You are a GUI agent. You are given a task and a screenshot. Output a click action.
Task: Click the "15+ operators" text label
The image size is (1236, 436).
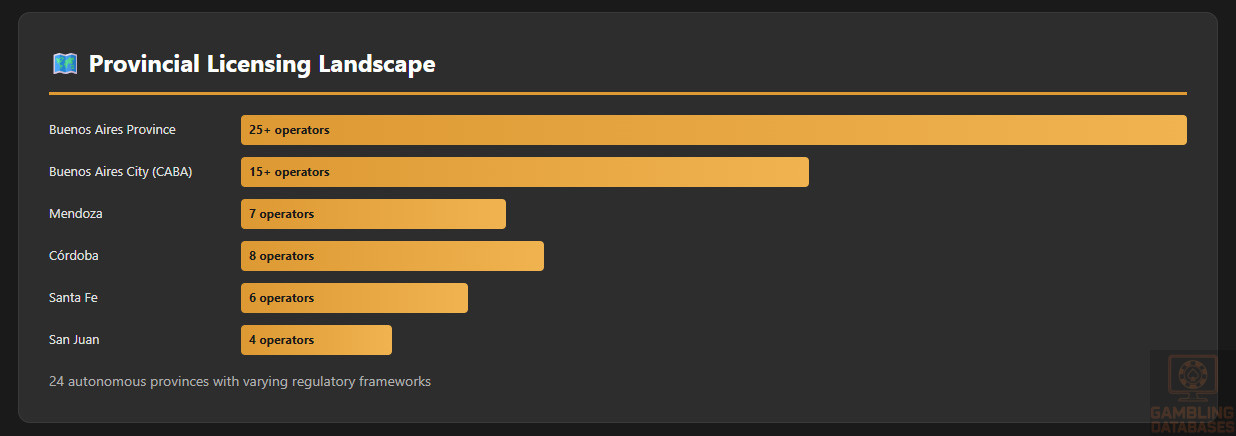coord(289,172)
